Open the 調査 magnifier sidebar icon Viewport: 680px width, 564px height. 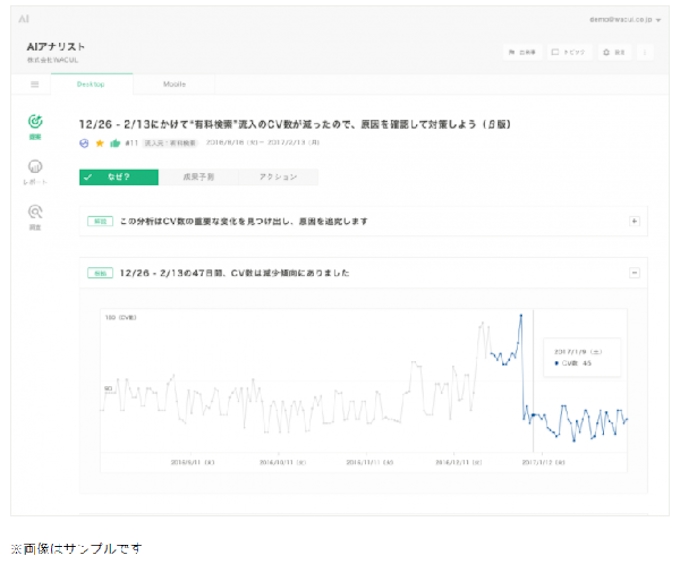coord(35,212)
